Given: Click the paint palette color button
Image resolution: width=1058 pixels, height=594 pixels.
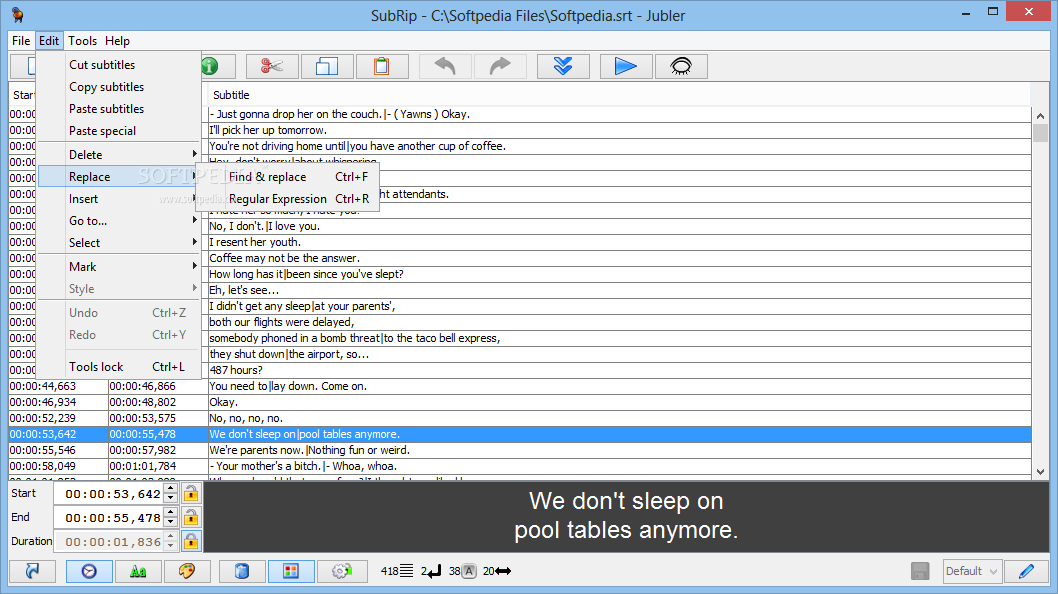Looking at the screenshot, I should coord(187,571).
